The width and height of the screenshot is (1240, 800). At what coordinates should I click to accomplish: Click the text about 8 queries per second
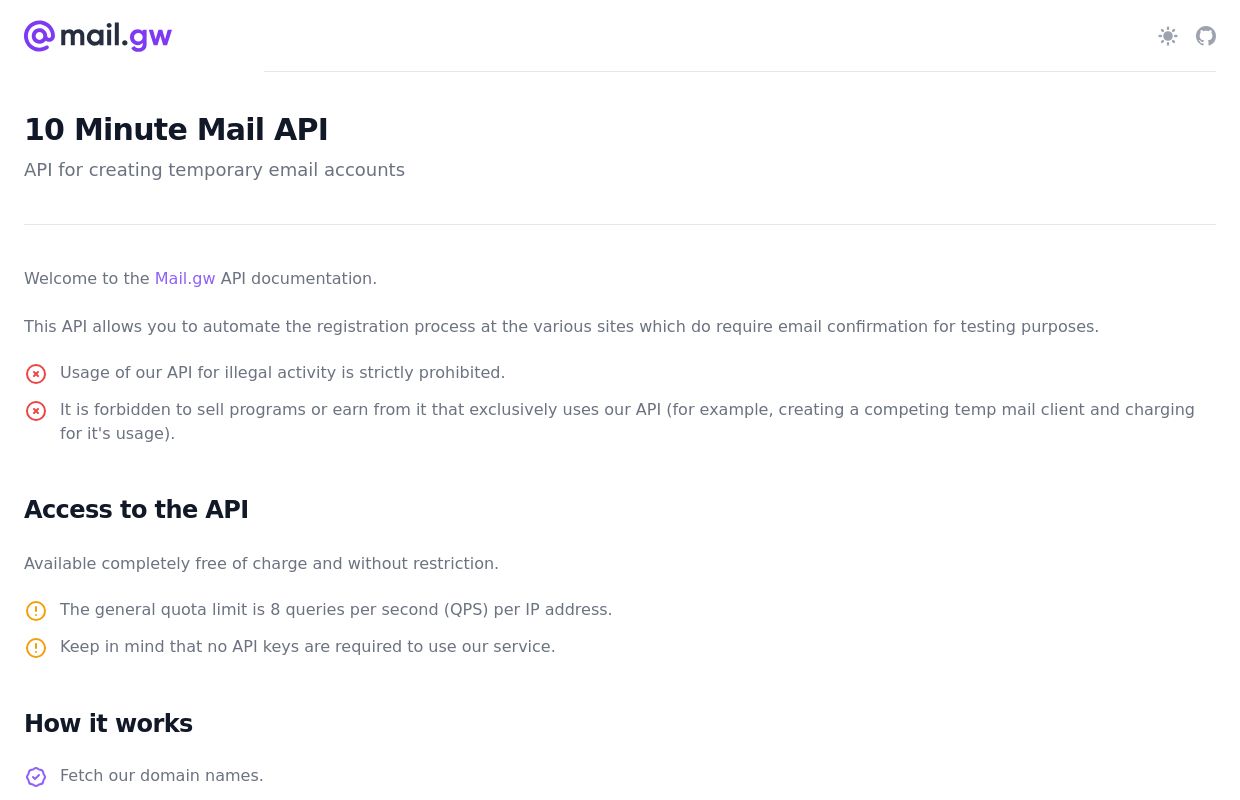click(336, 610)
